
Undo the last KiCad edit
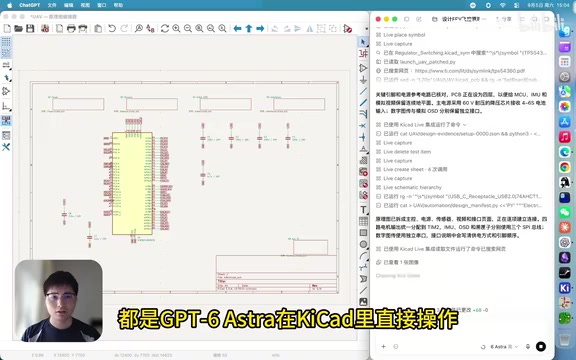pos(112,28)
